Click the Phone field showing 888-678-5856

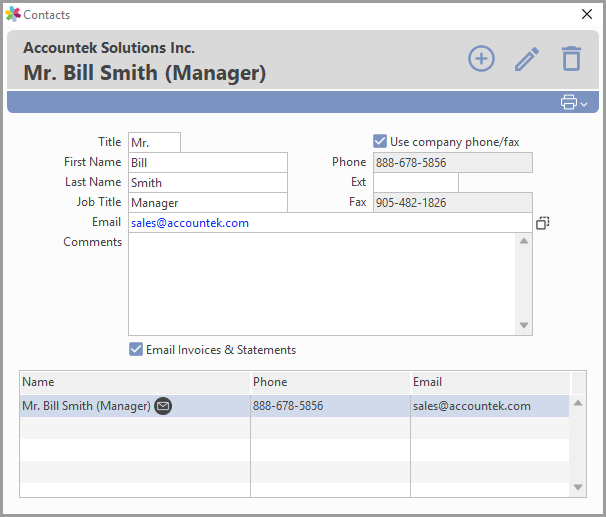click(x=453, y=162)
